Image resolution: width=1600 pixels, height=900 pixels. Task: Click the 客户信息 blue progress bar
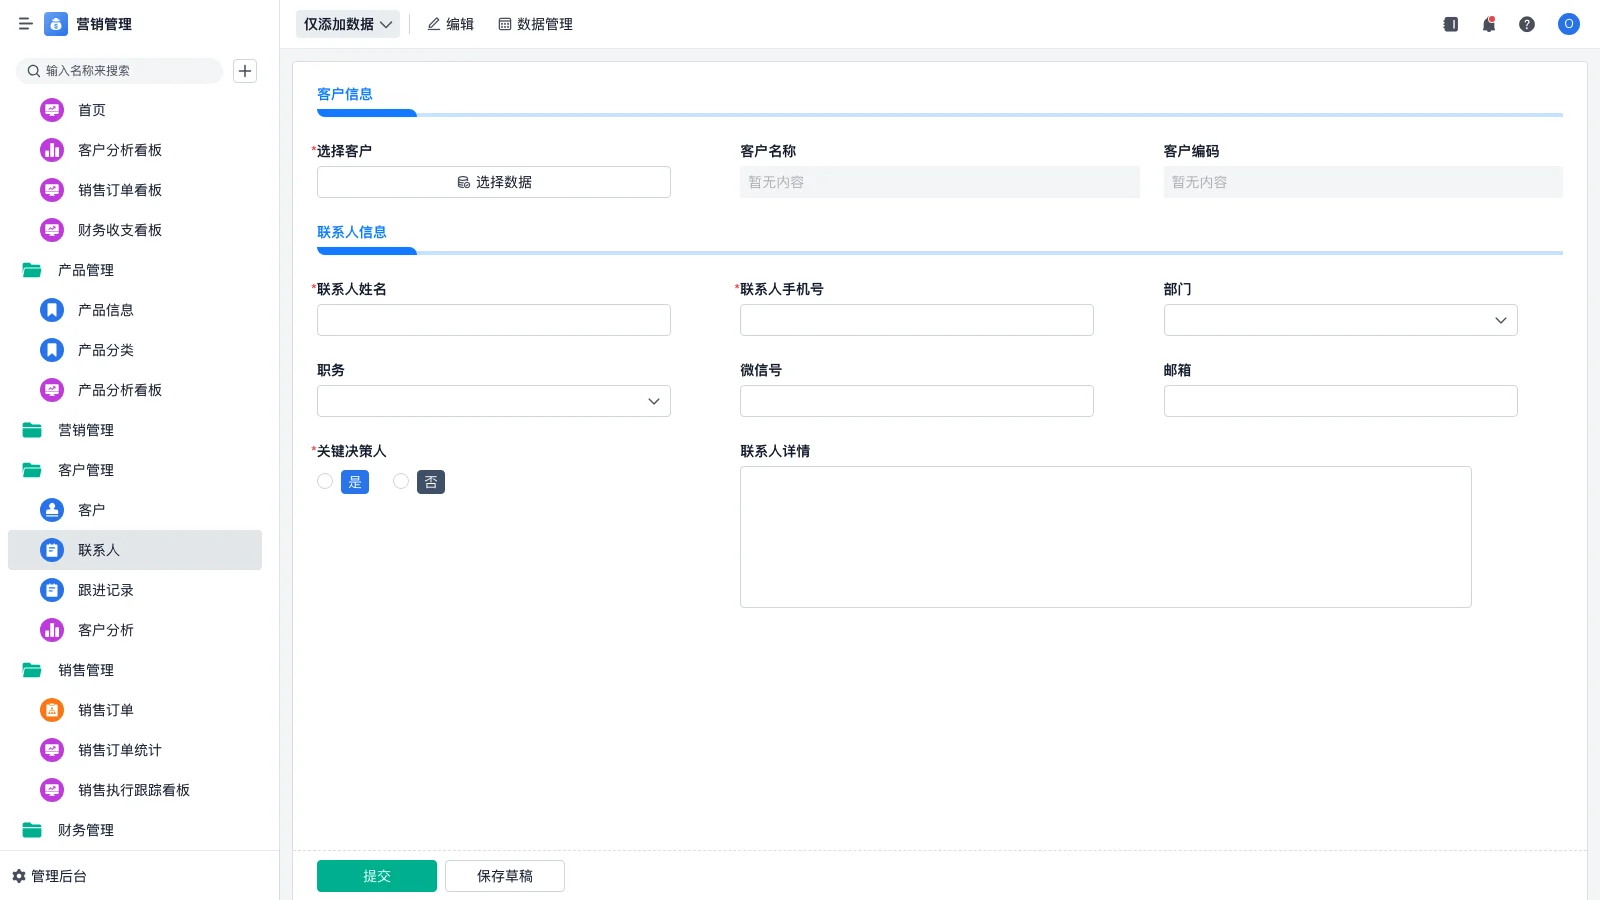(366, 113)
